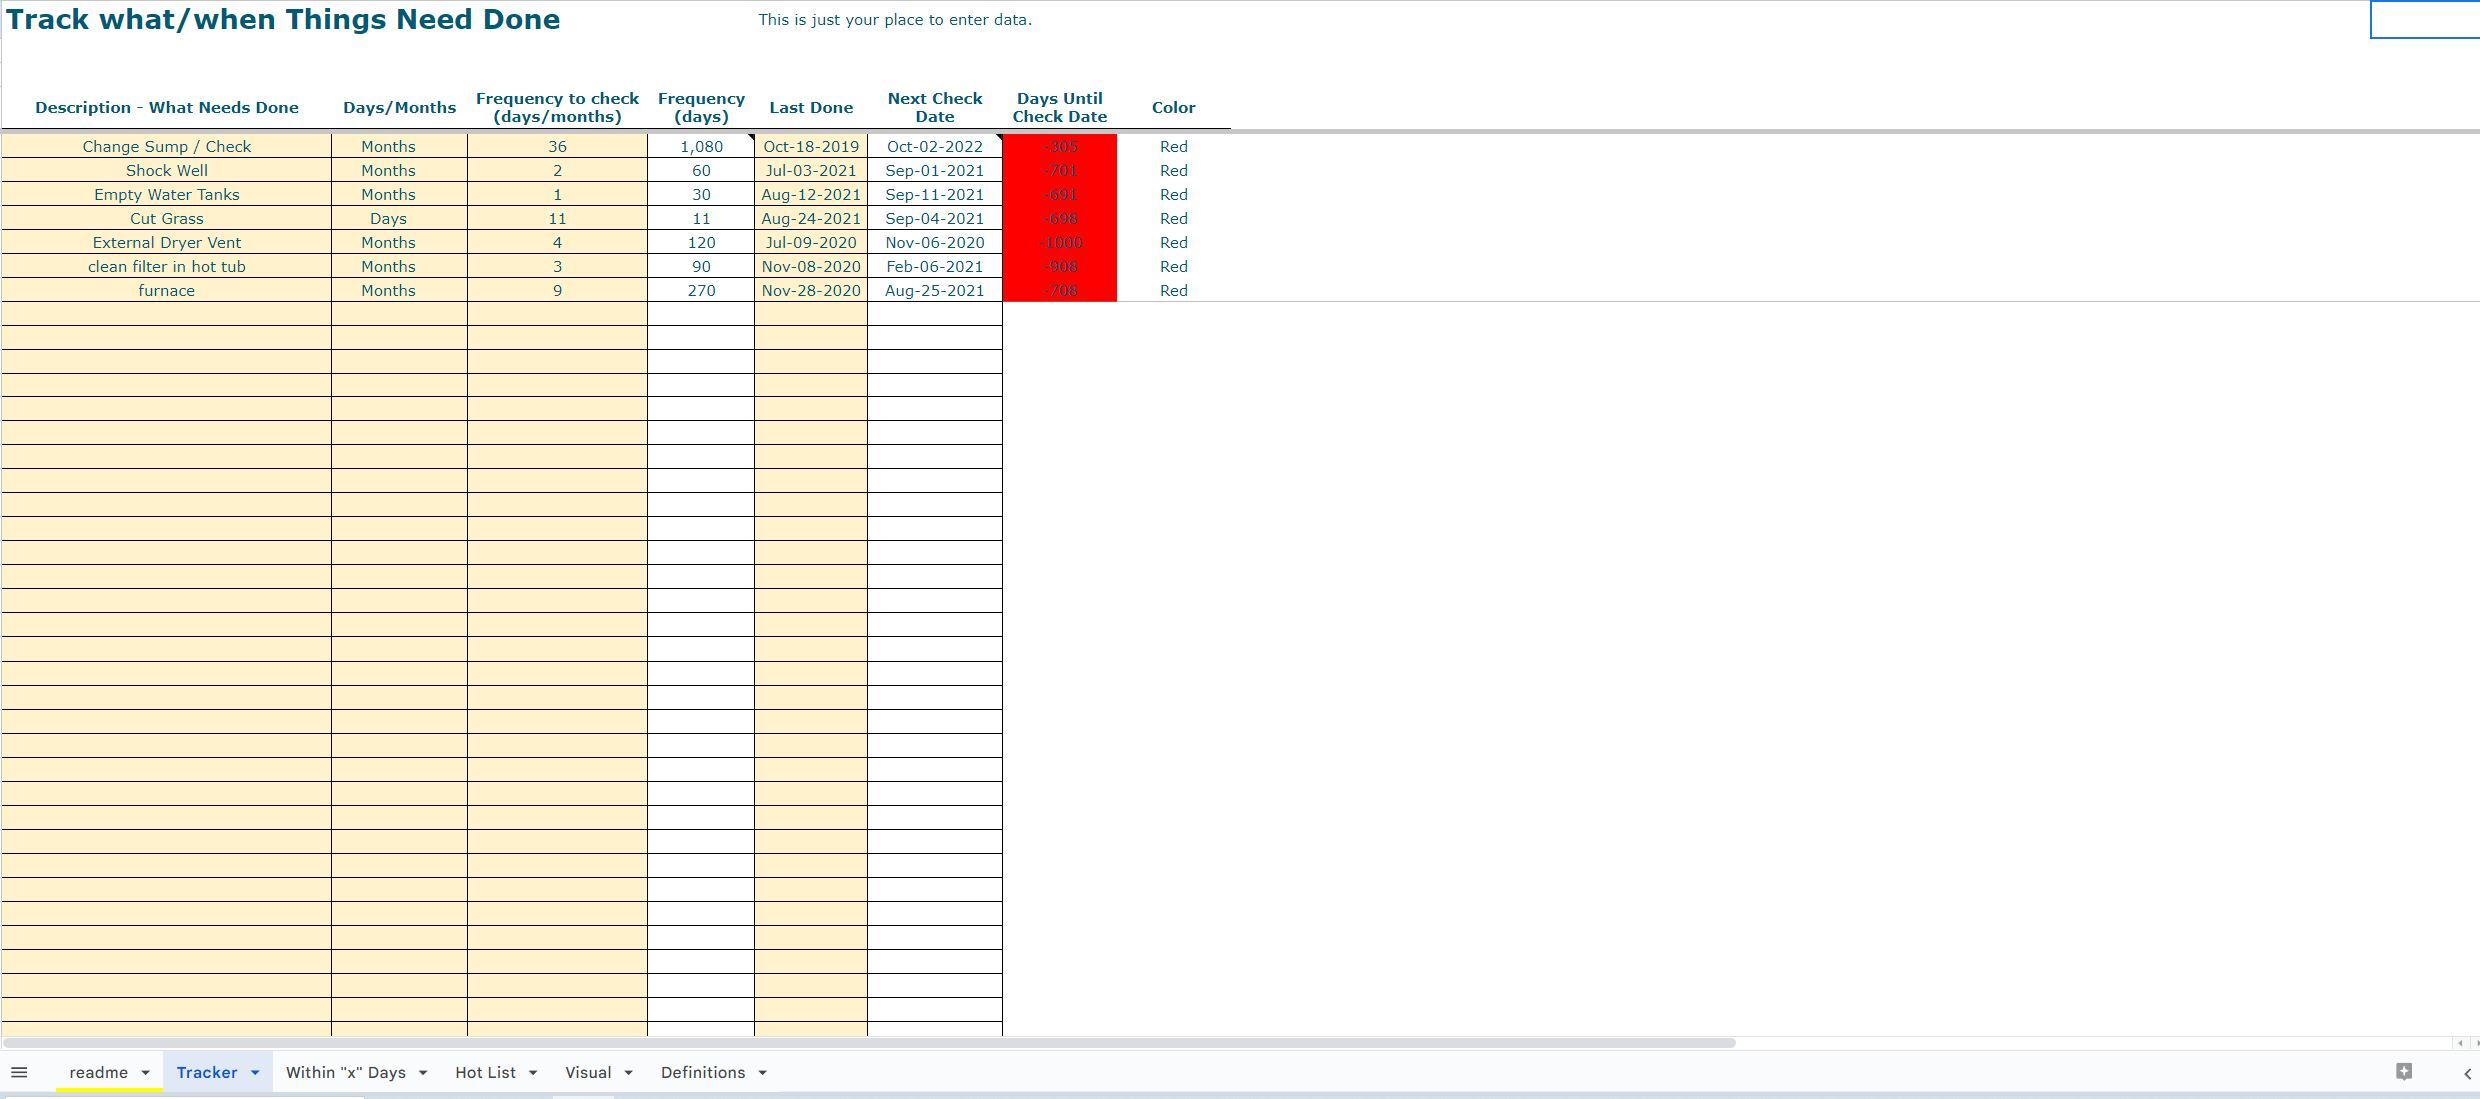
Task: Select Next Check Date Sep-01-2021 cell
Action: pyautogui.click(x=935, y=170)
